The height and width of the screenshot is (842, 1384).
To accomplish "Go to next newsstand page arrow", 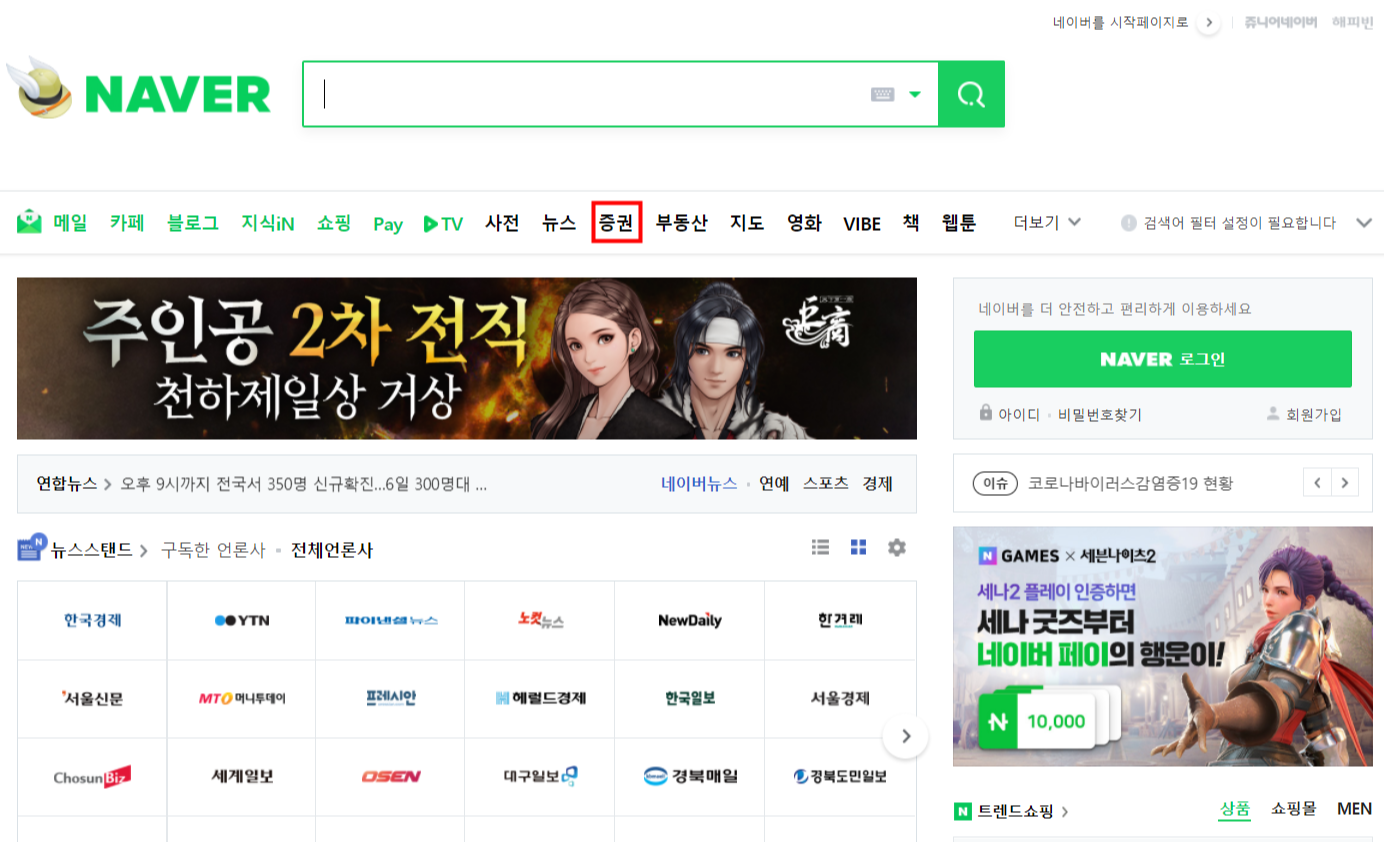I will (906, 737).
